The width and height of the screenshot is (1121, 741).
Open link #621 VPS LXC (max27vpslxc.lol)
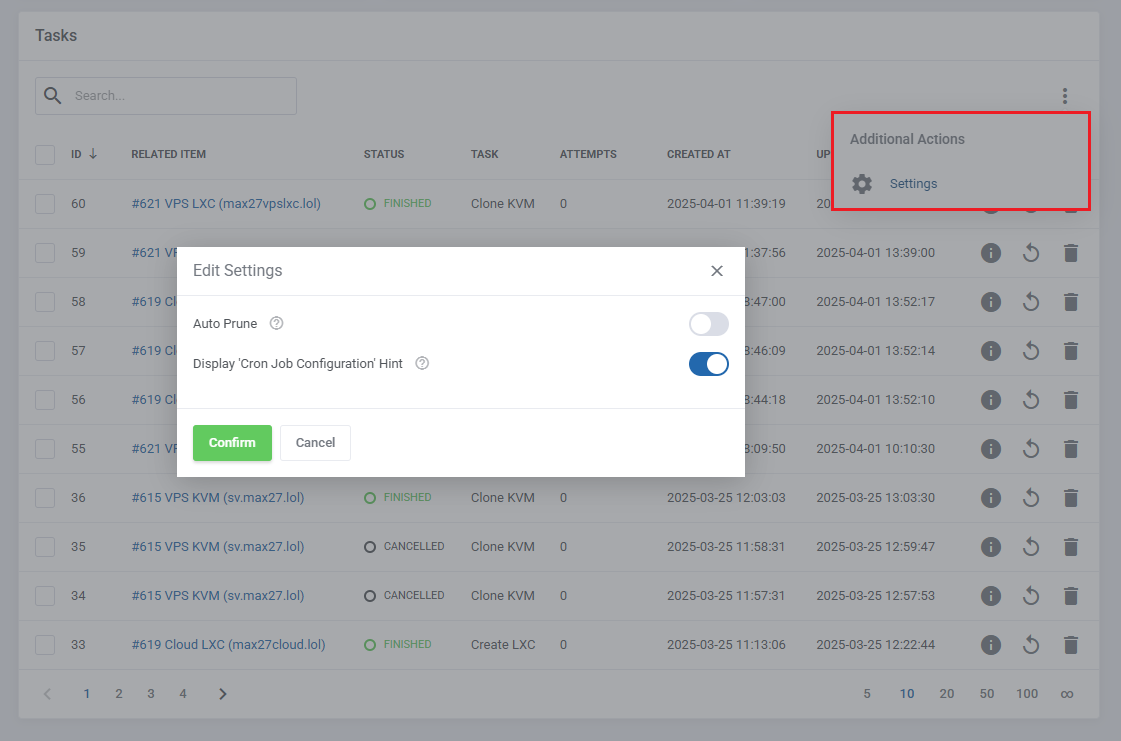[226, 204]
